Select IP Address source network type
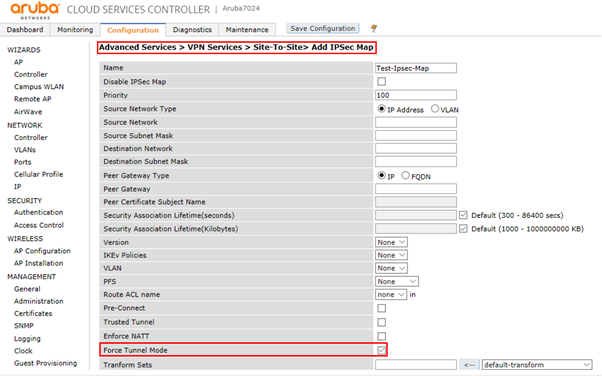Image resolution: width=602 pixels, height=376 pixels. (x=381, y=109)
